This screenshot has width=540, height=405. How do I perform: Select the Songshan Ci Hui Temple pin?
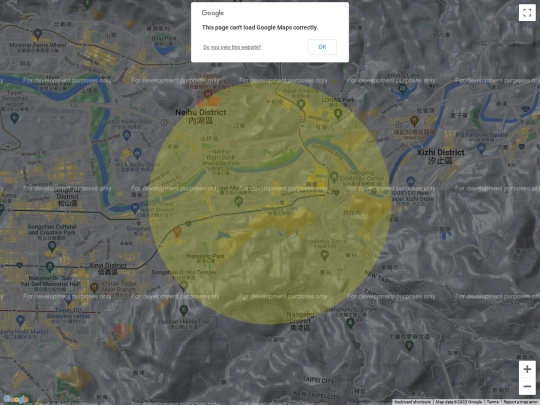point(184,285)
